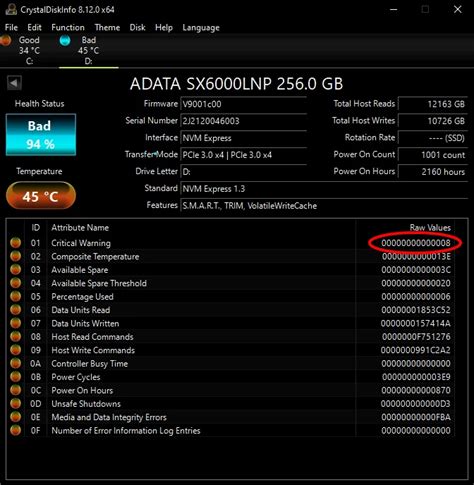Click raw value 000000000003E9
The image size is (474, 485).
(416, 377)
